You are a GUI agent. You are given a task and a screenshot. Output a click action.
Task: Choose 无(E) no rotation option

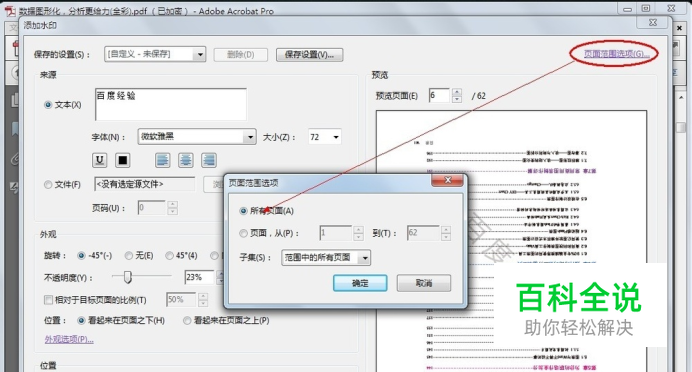coord(128,256)
